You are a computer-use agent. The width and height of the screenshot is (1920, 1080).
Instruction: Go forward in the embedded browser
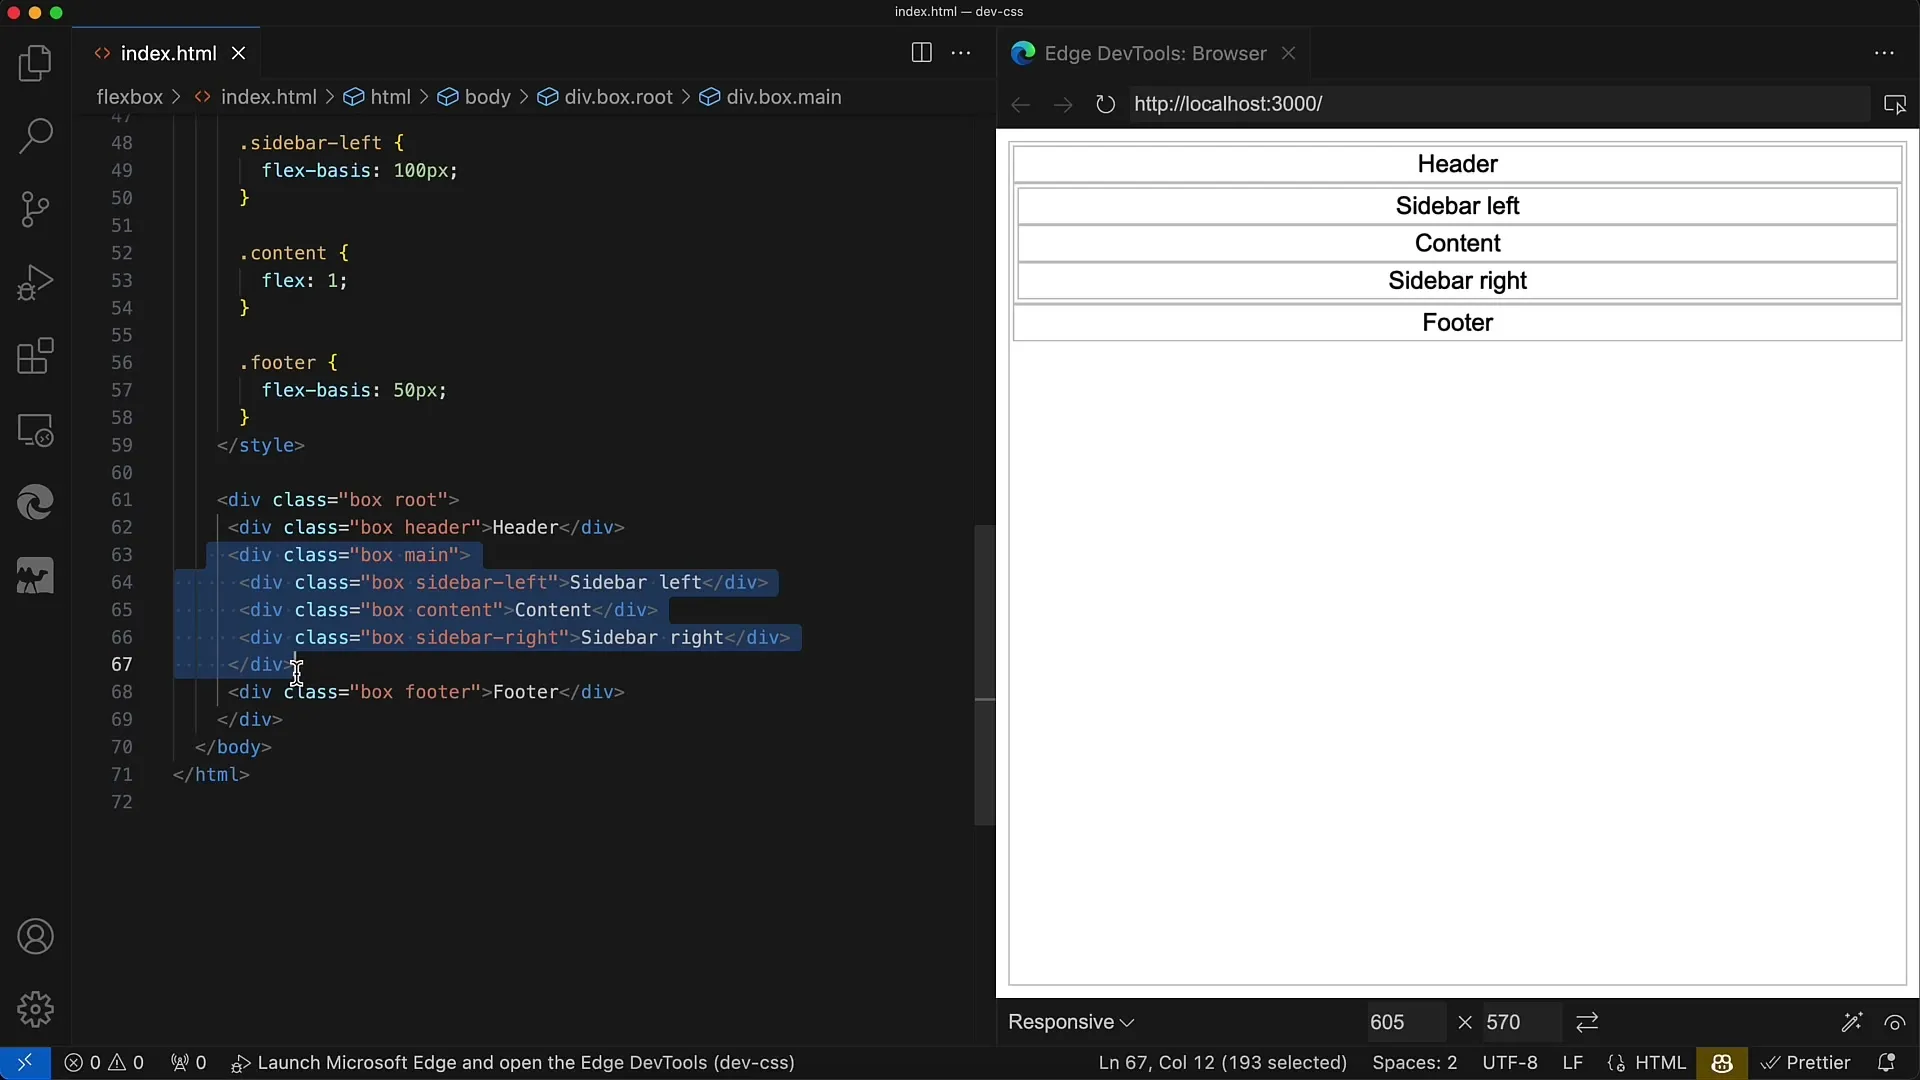(x=1063, y=104)
